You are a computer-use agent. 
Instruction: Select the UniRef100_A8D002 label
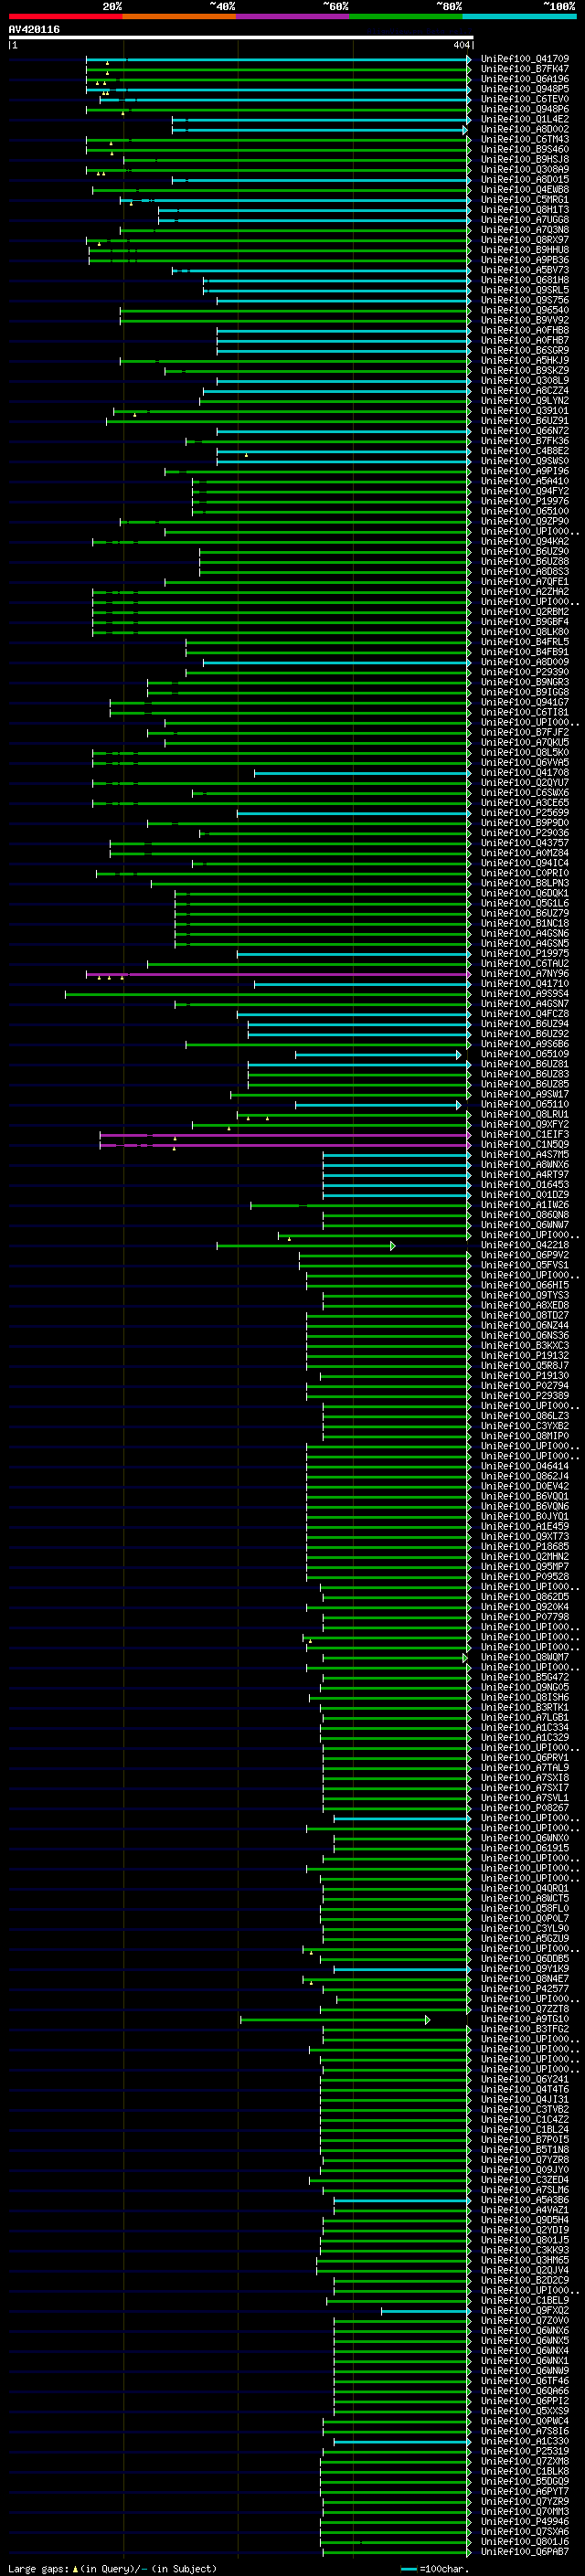524,129
